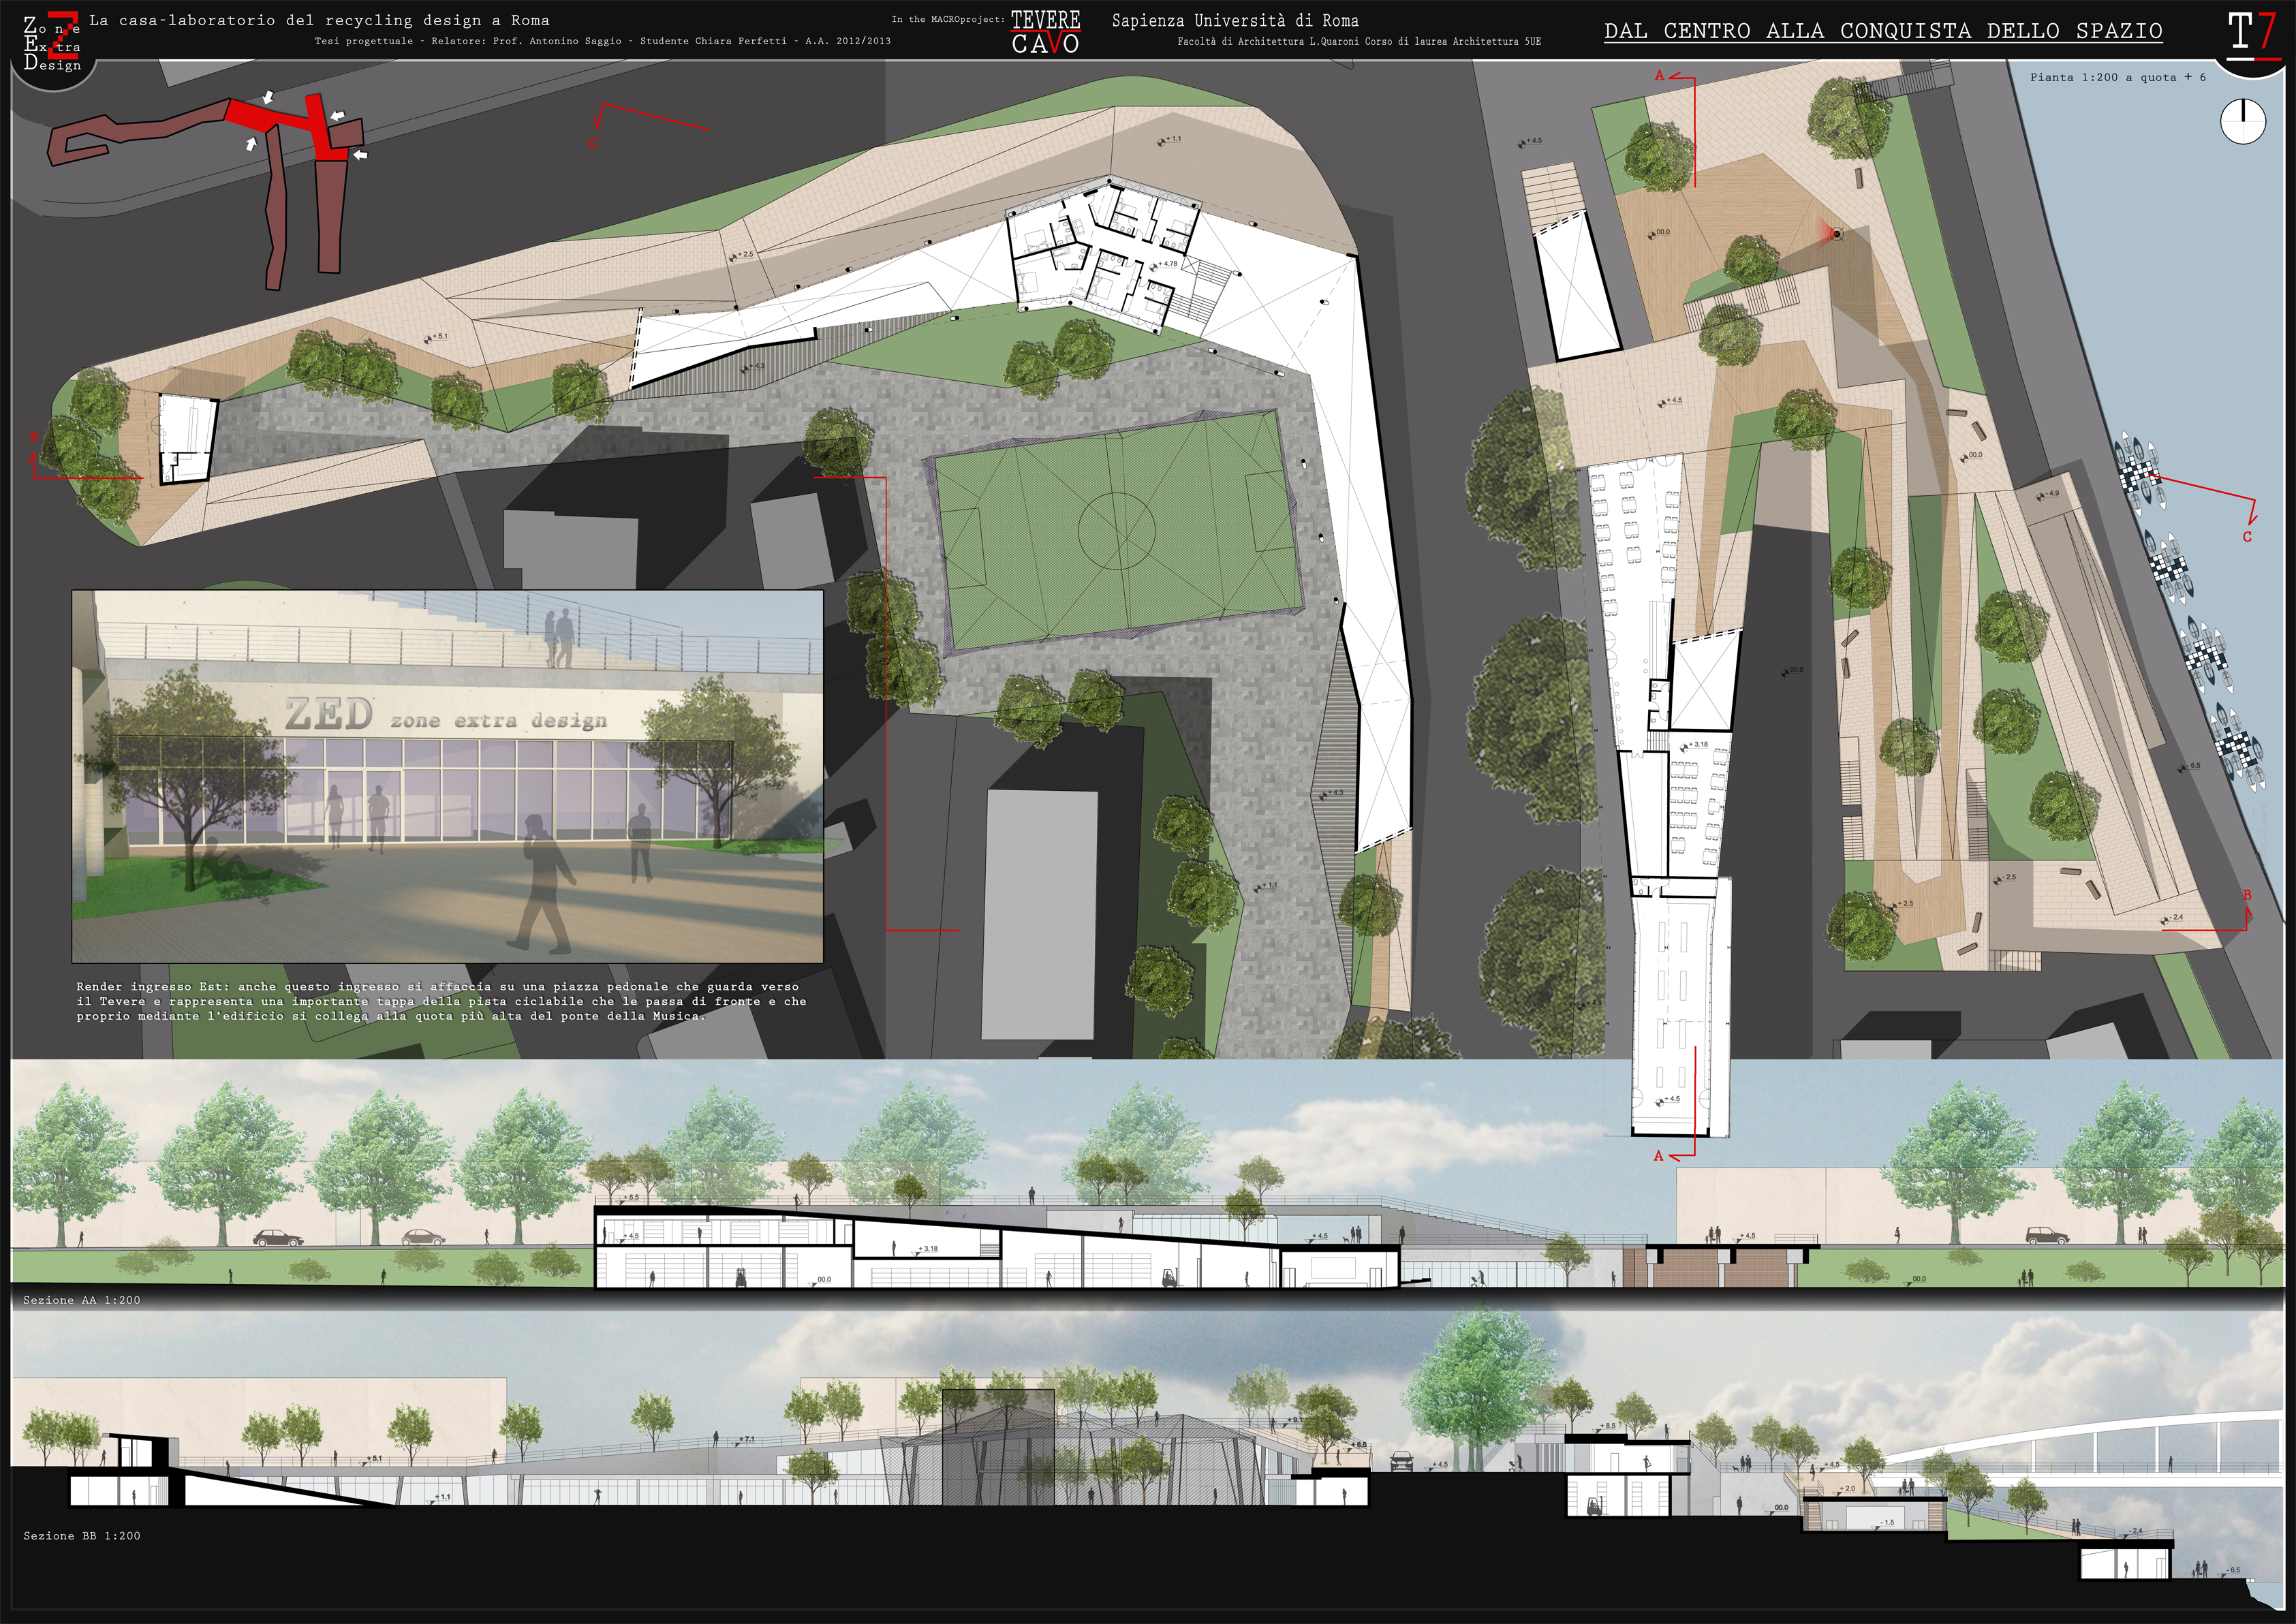Click the +4.78 elevation label in plan
Viewport: 2296px width, 1624px height.
coord(1166,264)
